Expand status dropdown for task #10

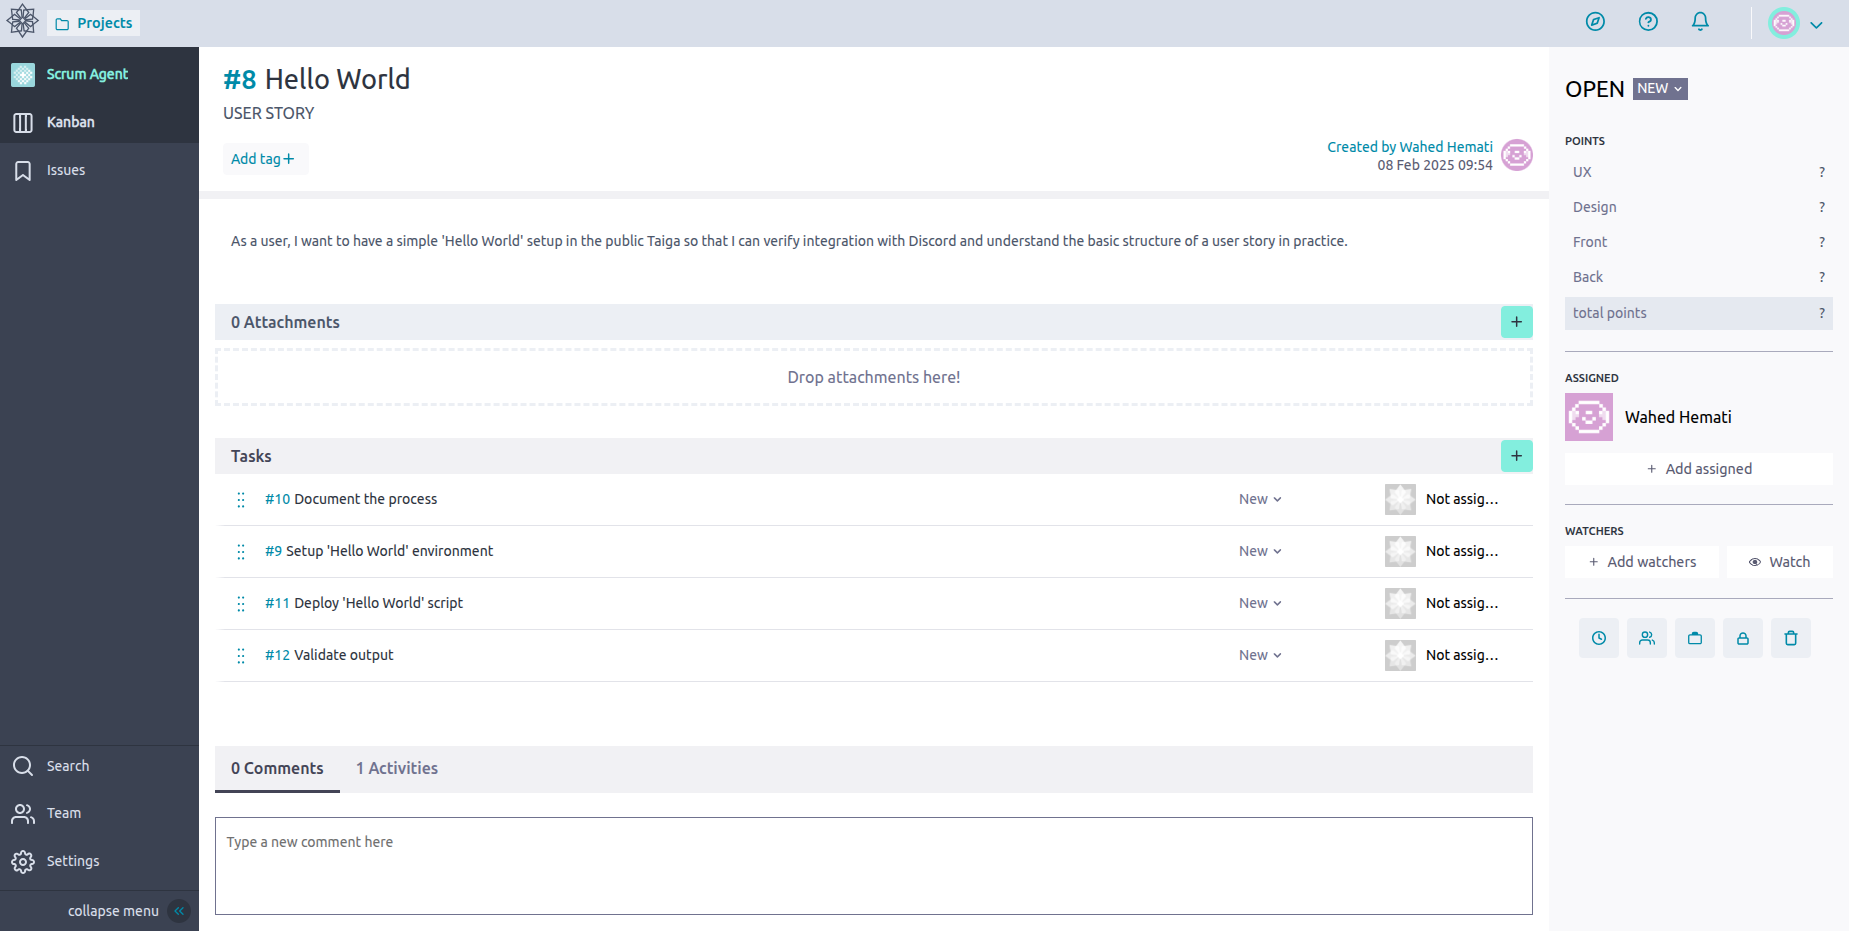(x=1260, y=499)
